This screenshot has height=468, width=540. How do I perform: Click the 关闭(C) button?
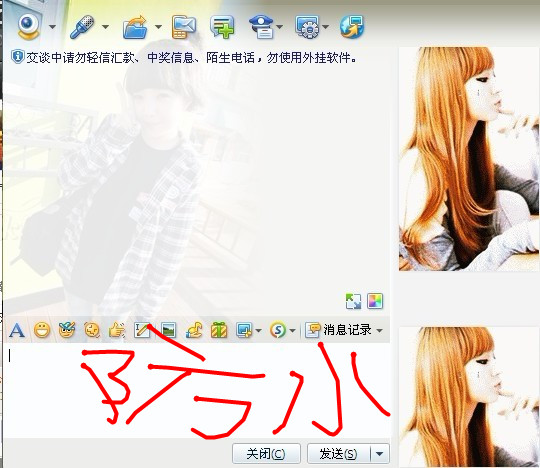[266, 454]
